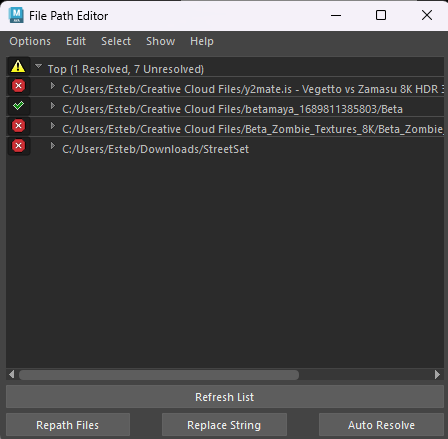Click the Auto Resolve button
448x439 pixels.
[x=381, y=425]
